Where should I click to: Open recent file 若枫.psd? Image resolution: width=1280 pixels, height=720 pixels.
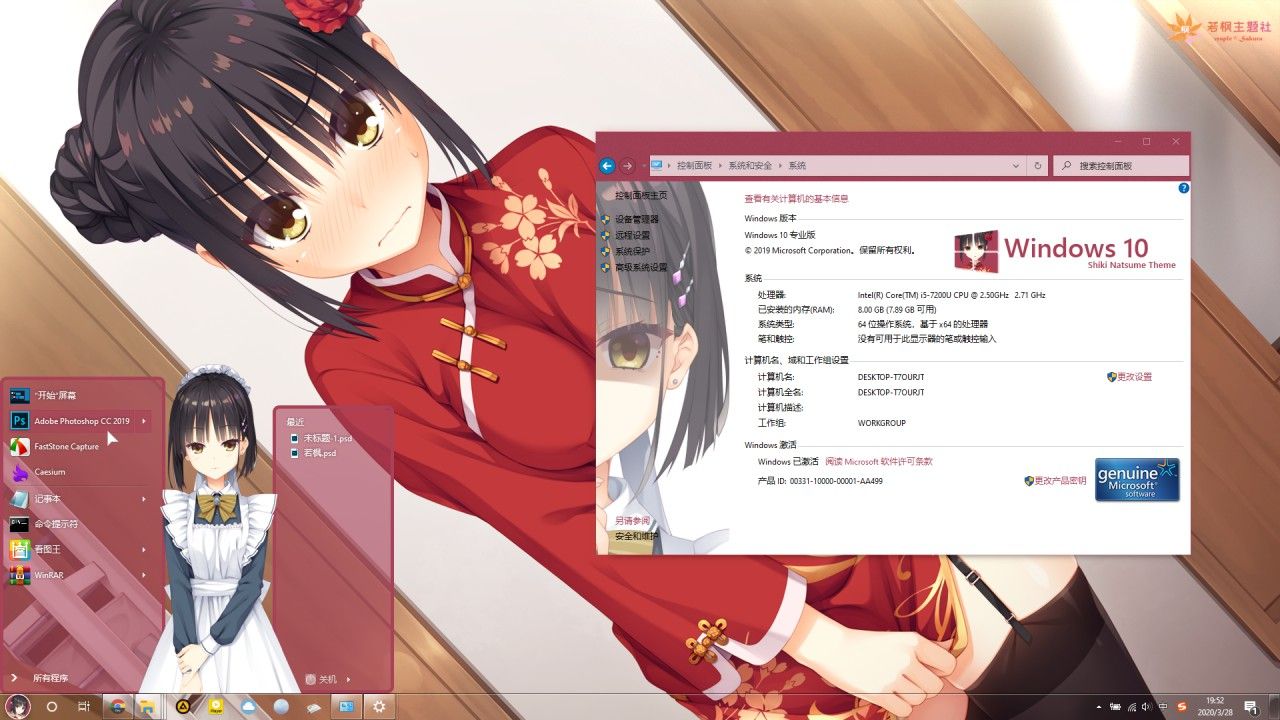click(x=313, y=453)
